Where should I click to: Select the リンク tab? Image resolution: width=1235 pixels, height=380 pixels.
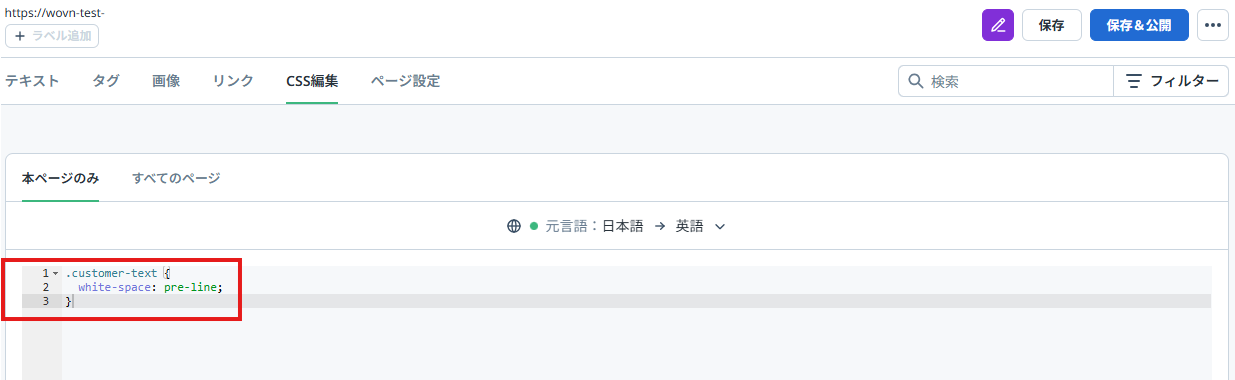[x=233, y=81]
